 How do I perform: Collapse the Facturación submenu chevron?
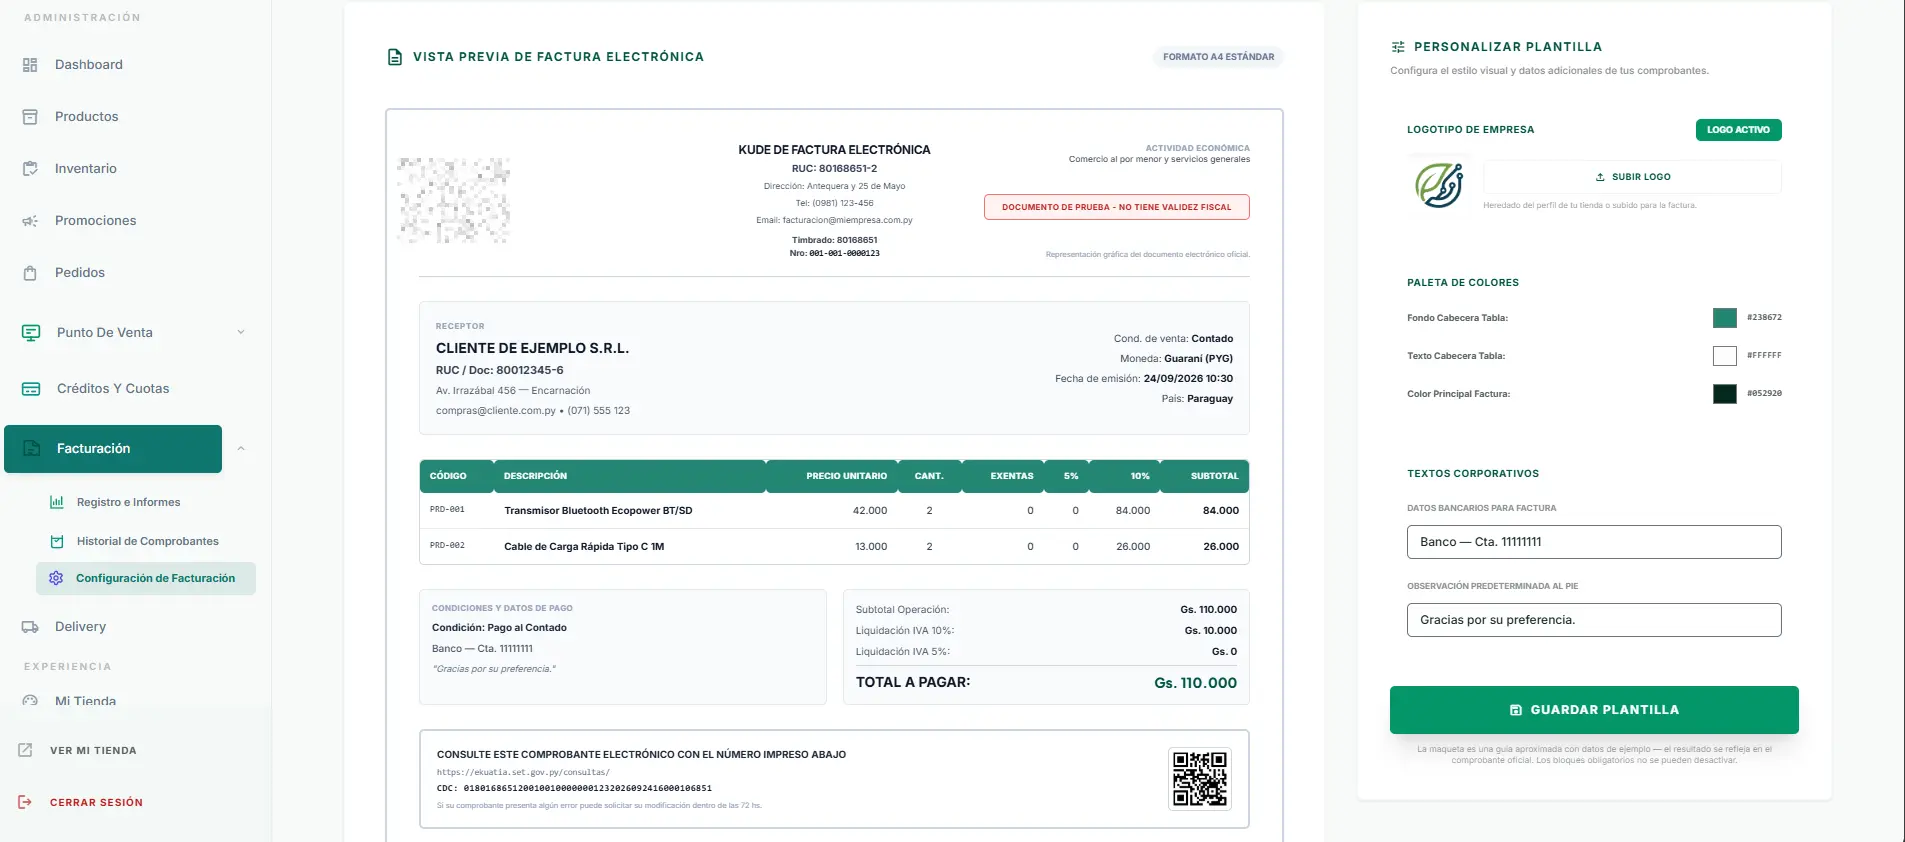(x=241, y=448)
